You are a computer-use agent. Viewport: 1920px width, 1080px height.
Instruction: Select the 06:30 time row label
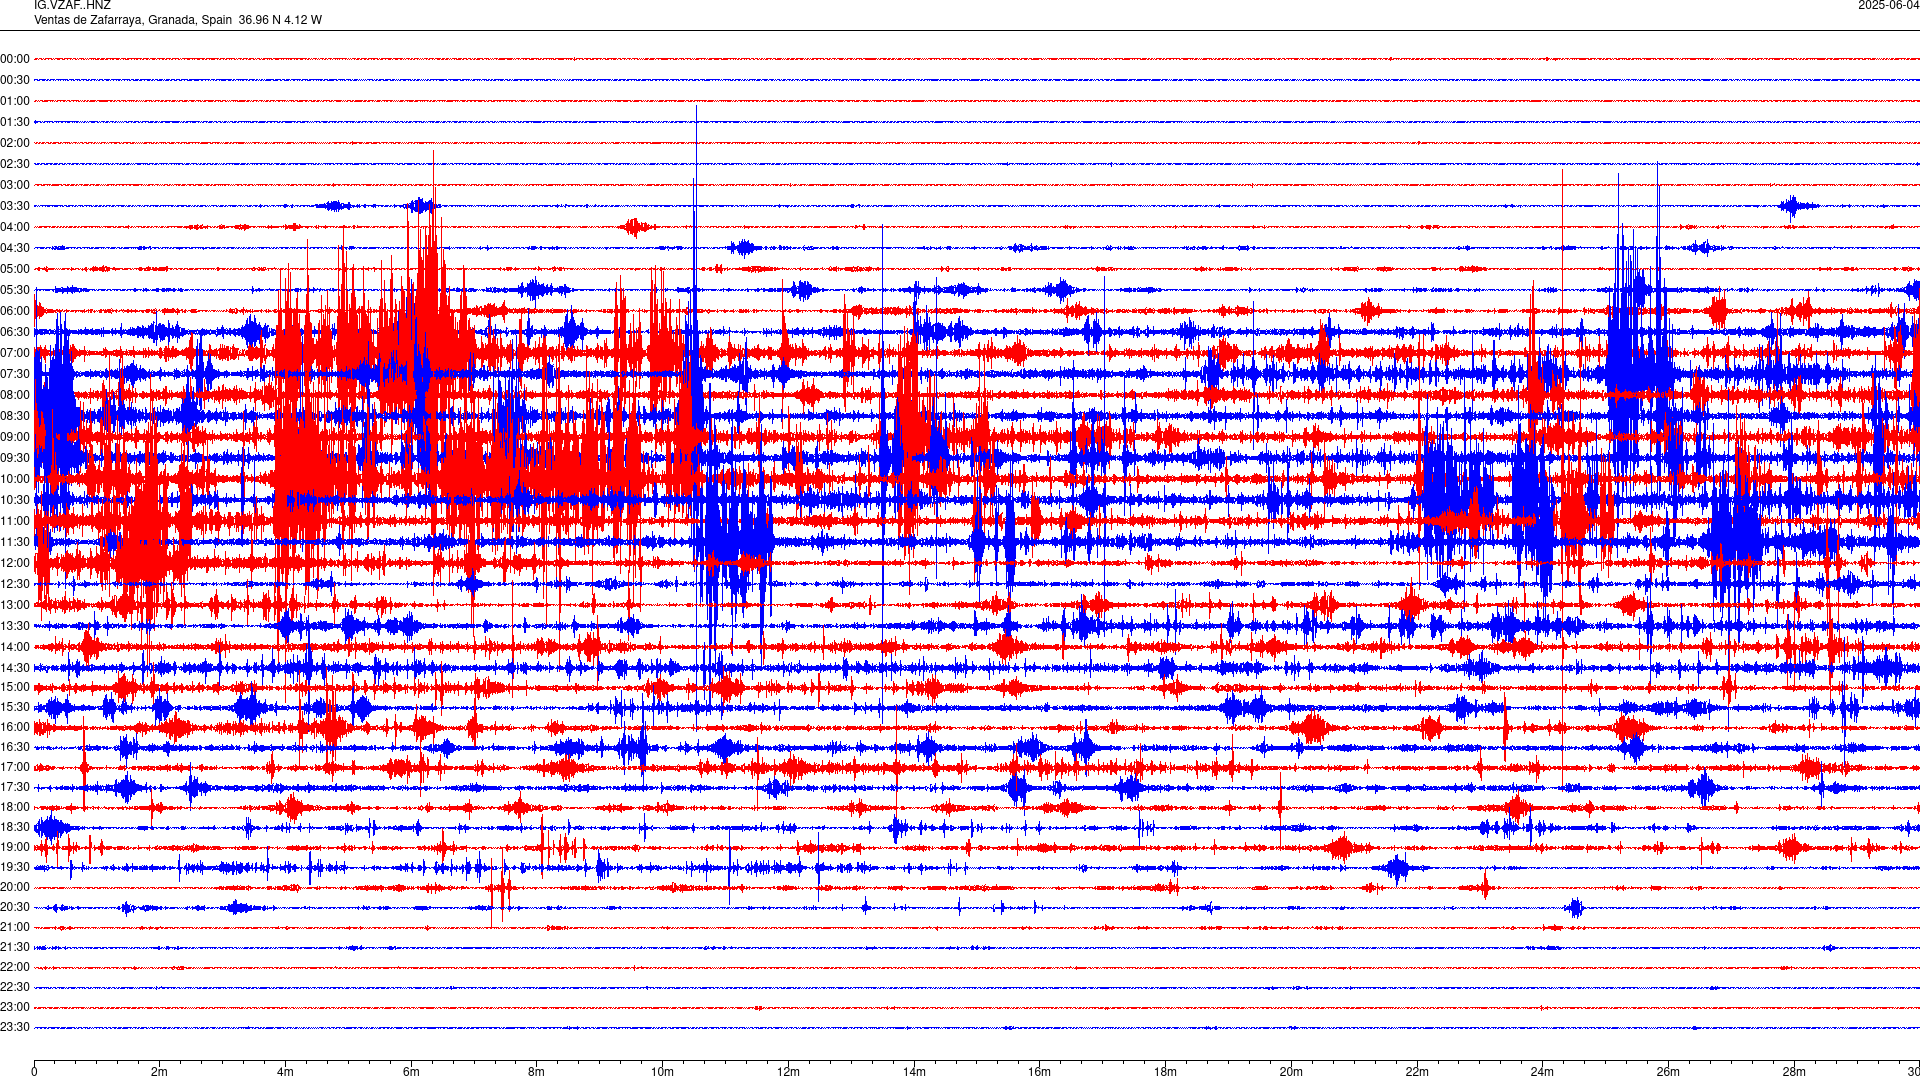coord(15,332)
